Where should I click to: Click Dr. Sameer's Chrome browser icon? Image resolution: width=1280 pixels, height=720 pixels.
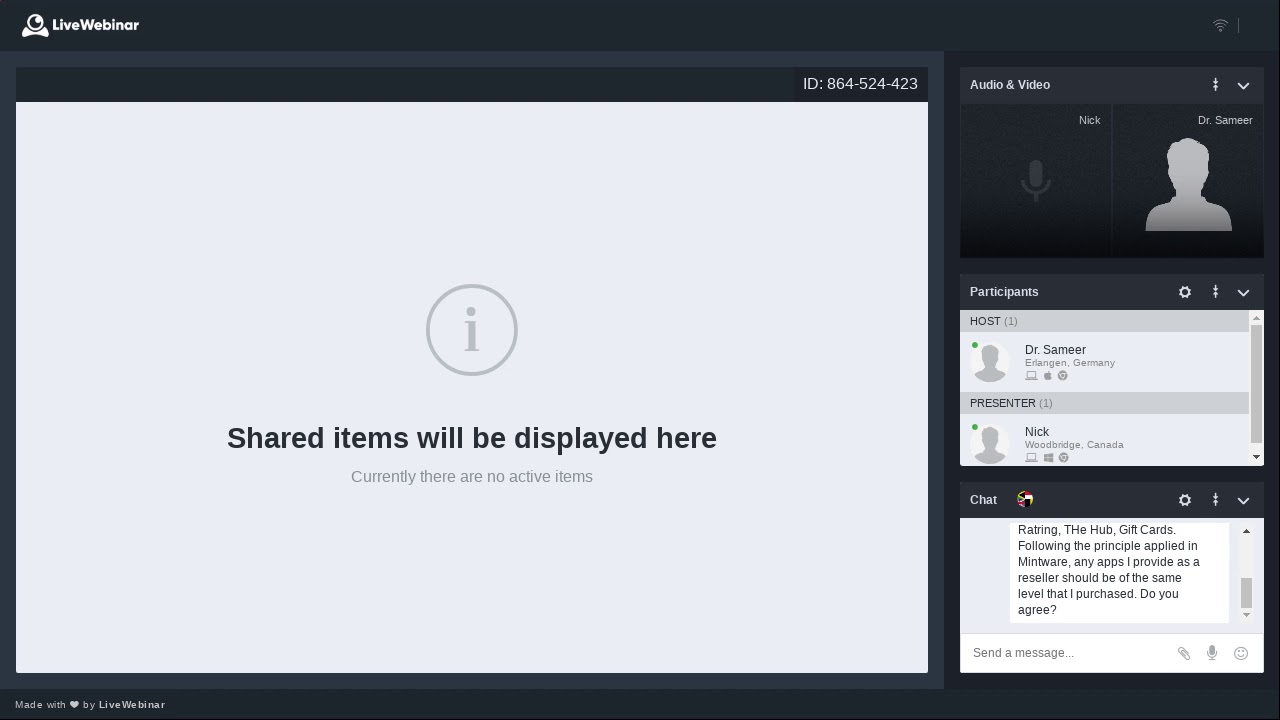(x=1063, y=376)
